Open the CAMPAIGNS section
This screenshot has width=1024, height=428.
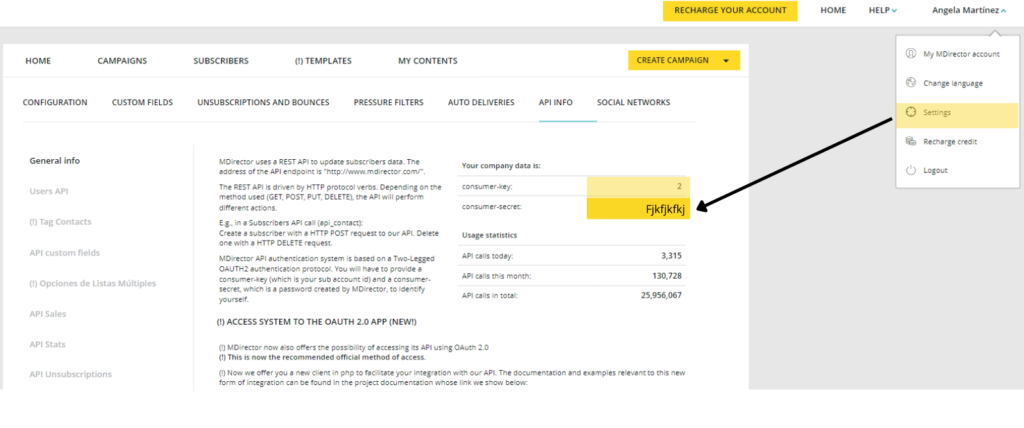click(122, 61)
